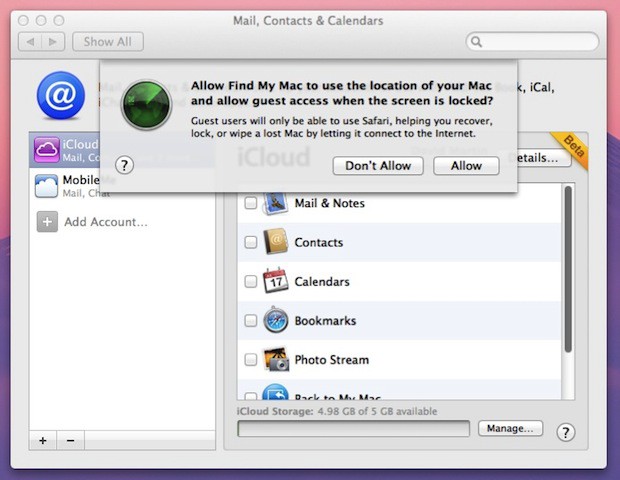Click the Find My Mac radar icon

146,106
